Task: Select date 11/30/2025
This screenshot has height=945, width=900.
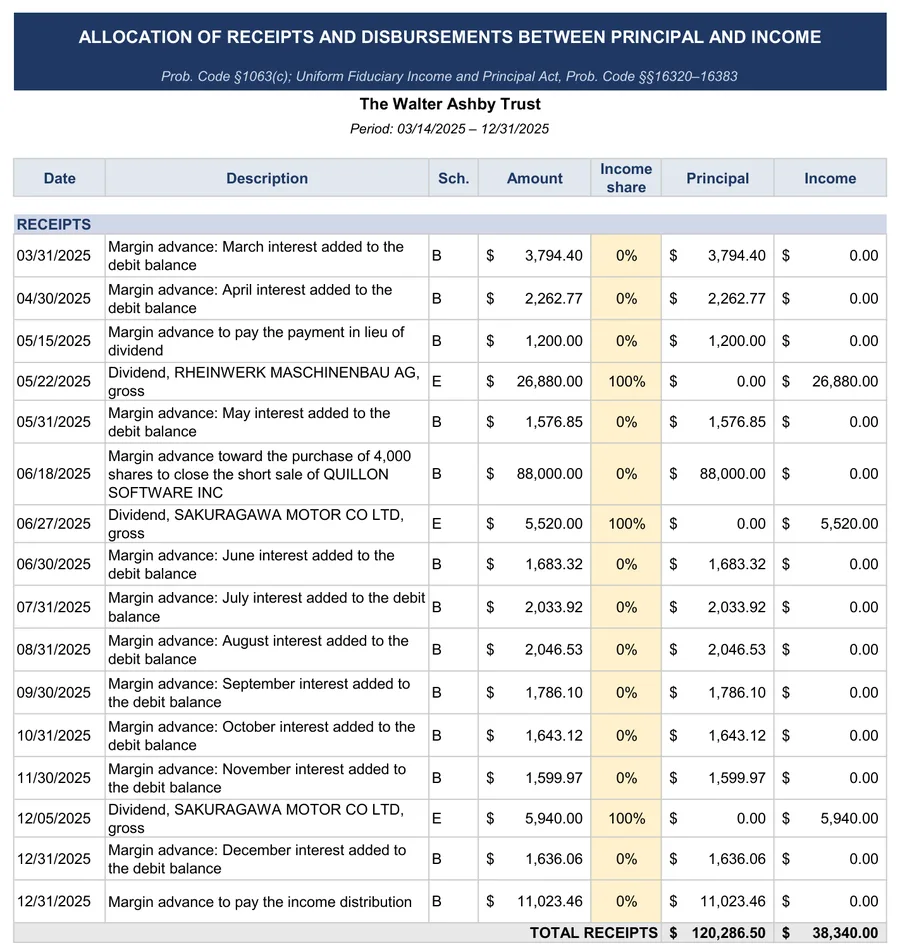Action: (54, 778)
